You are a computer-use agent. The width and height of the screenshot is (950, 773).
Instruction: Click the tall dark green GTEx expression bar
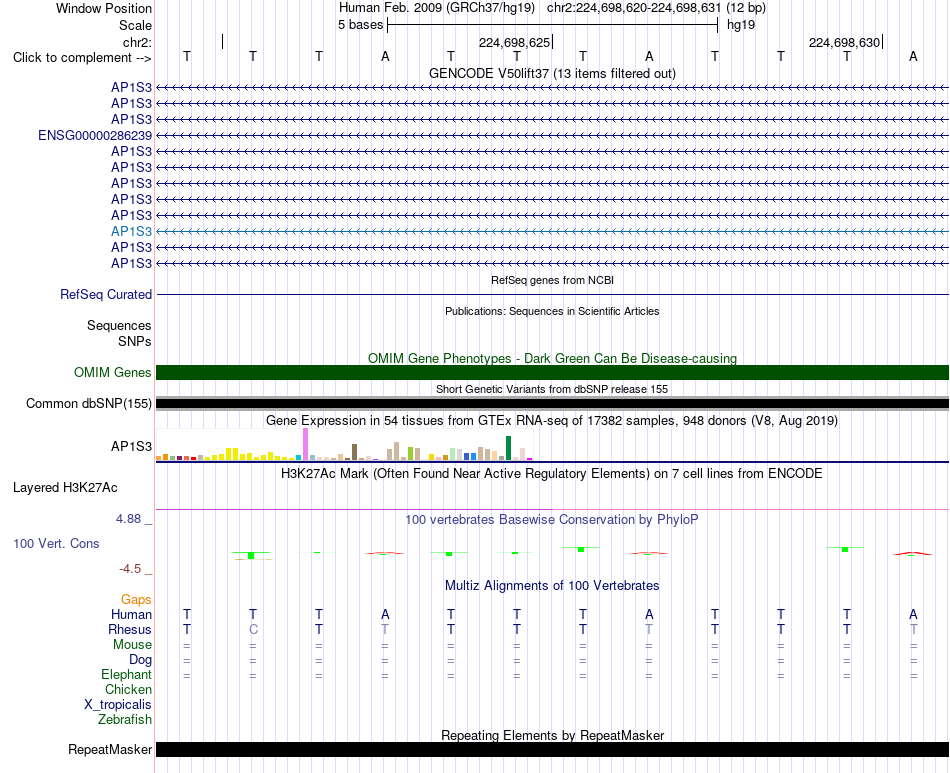(x=508, y=448)
